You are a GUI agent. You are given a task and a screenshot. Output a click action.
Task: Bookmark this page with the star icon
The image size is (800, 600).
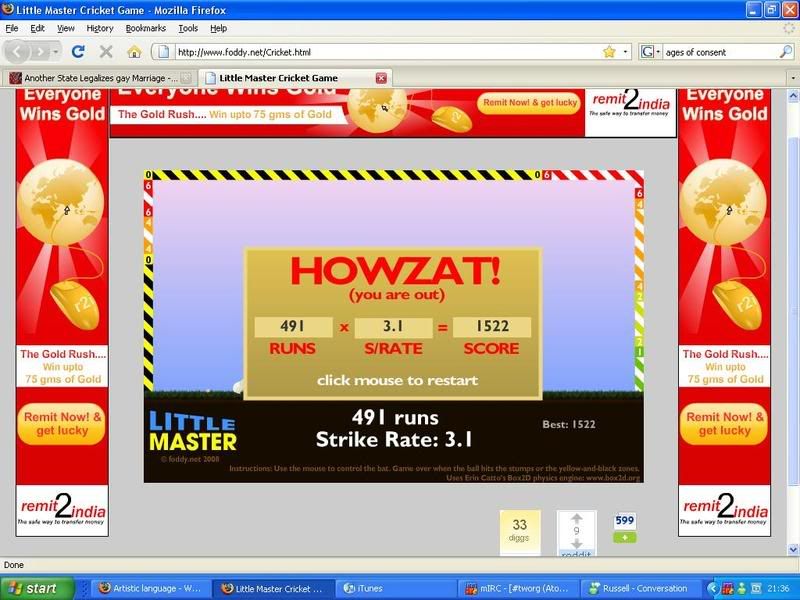(x=609, y=52)
